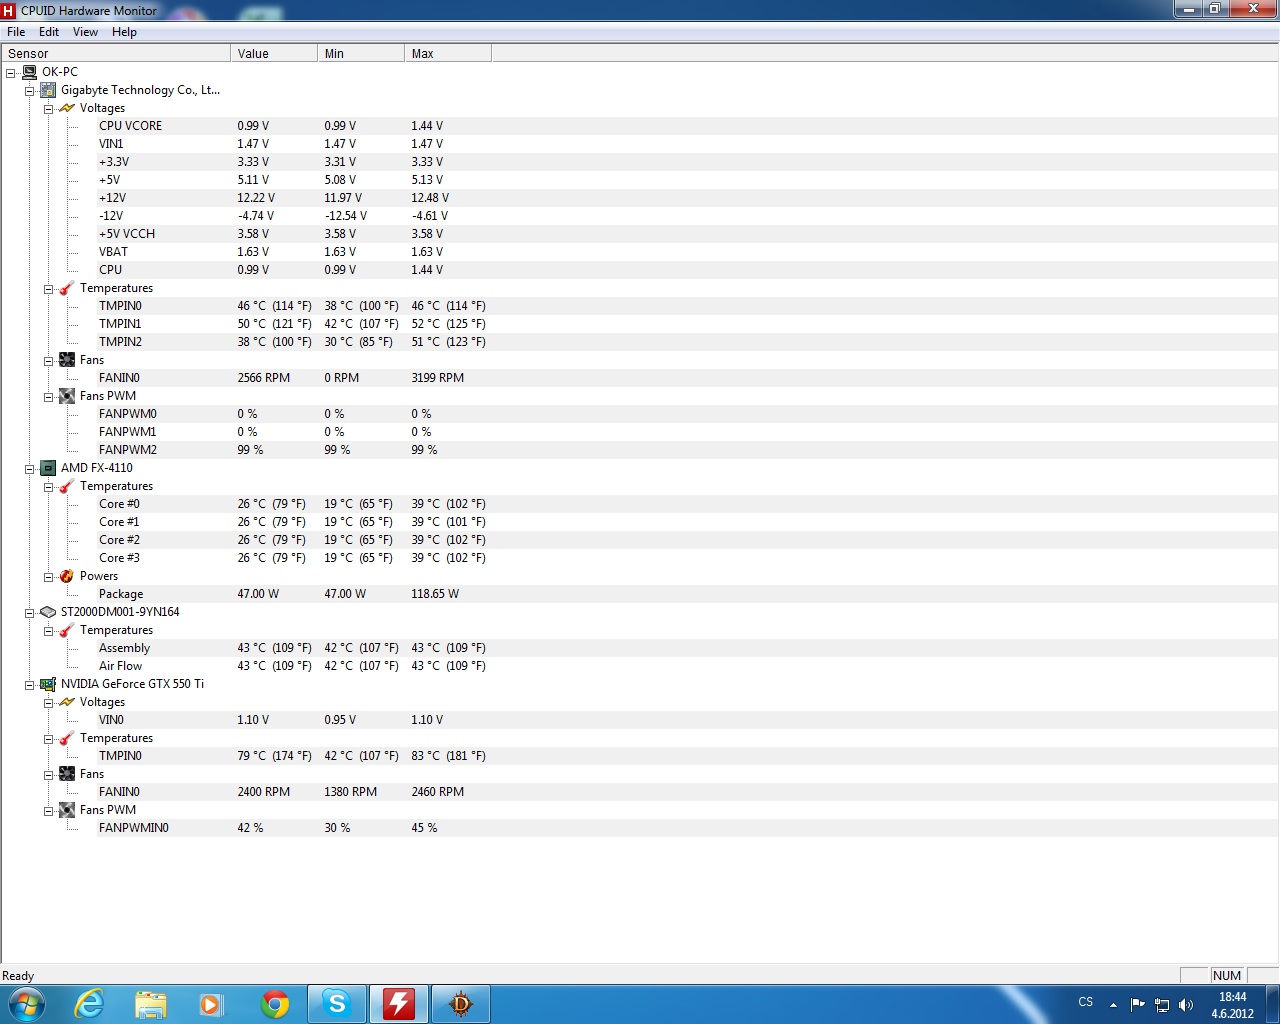Image resolution: width=1280 pixels, height=1024 pixels.
Task: Select the FANPWMIN0 row
Action: point(639,828)
